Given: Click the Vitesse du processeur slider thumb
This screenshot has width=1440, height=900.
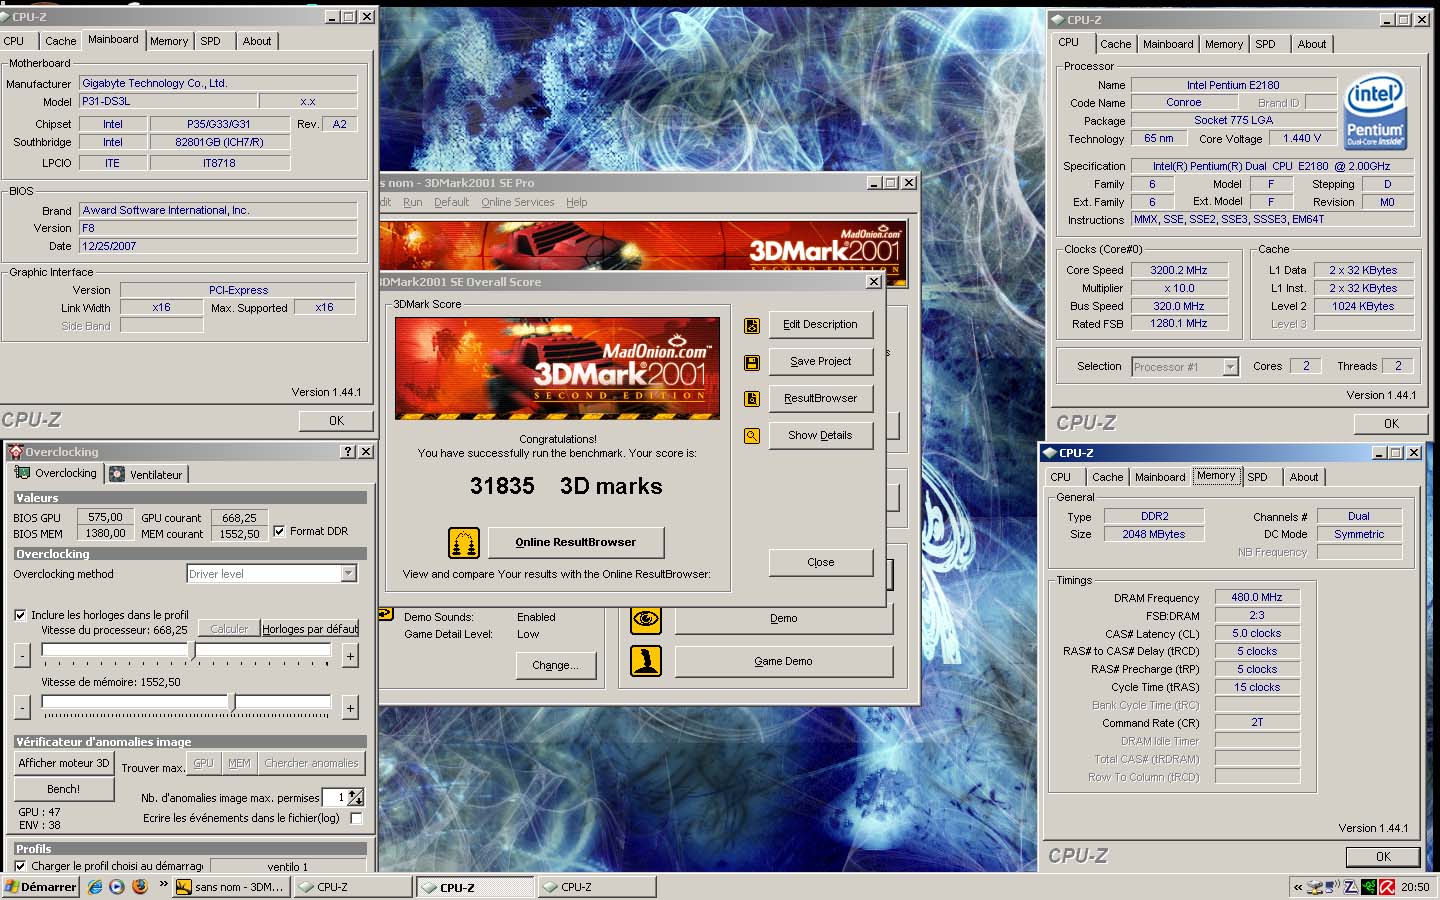Looking at the screenshot, I should pos(191,650).
